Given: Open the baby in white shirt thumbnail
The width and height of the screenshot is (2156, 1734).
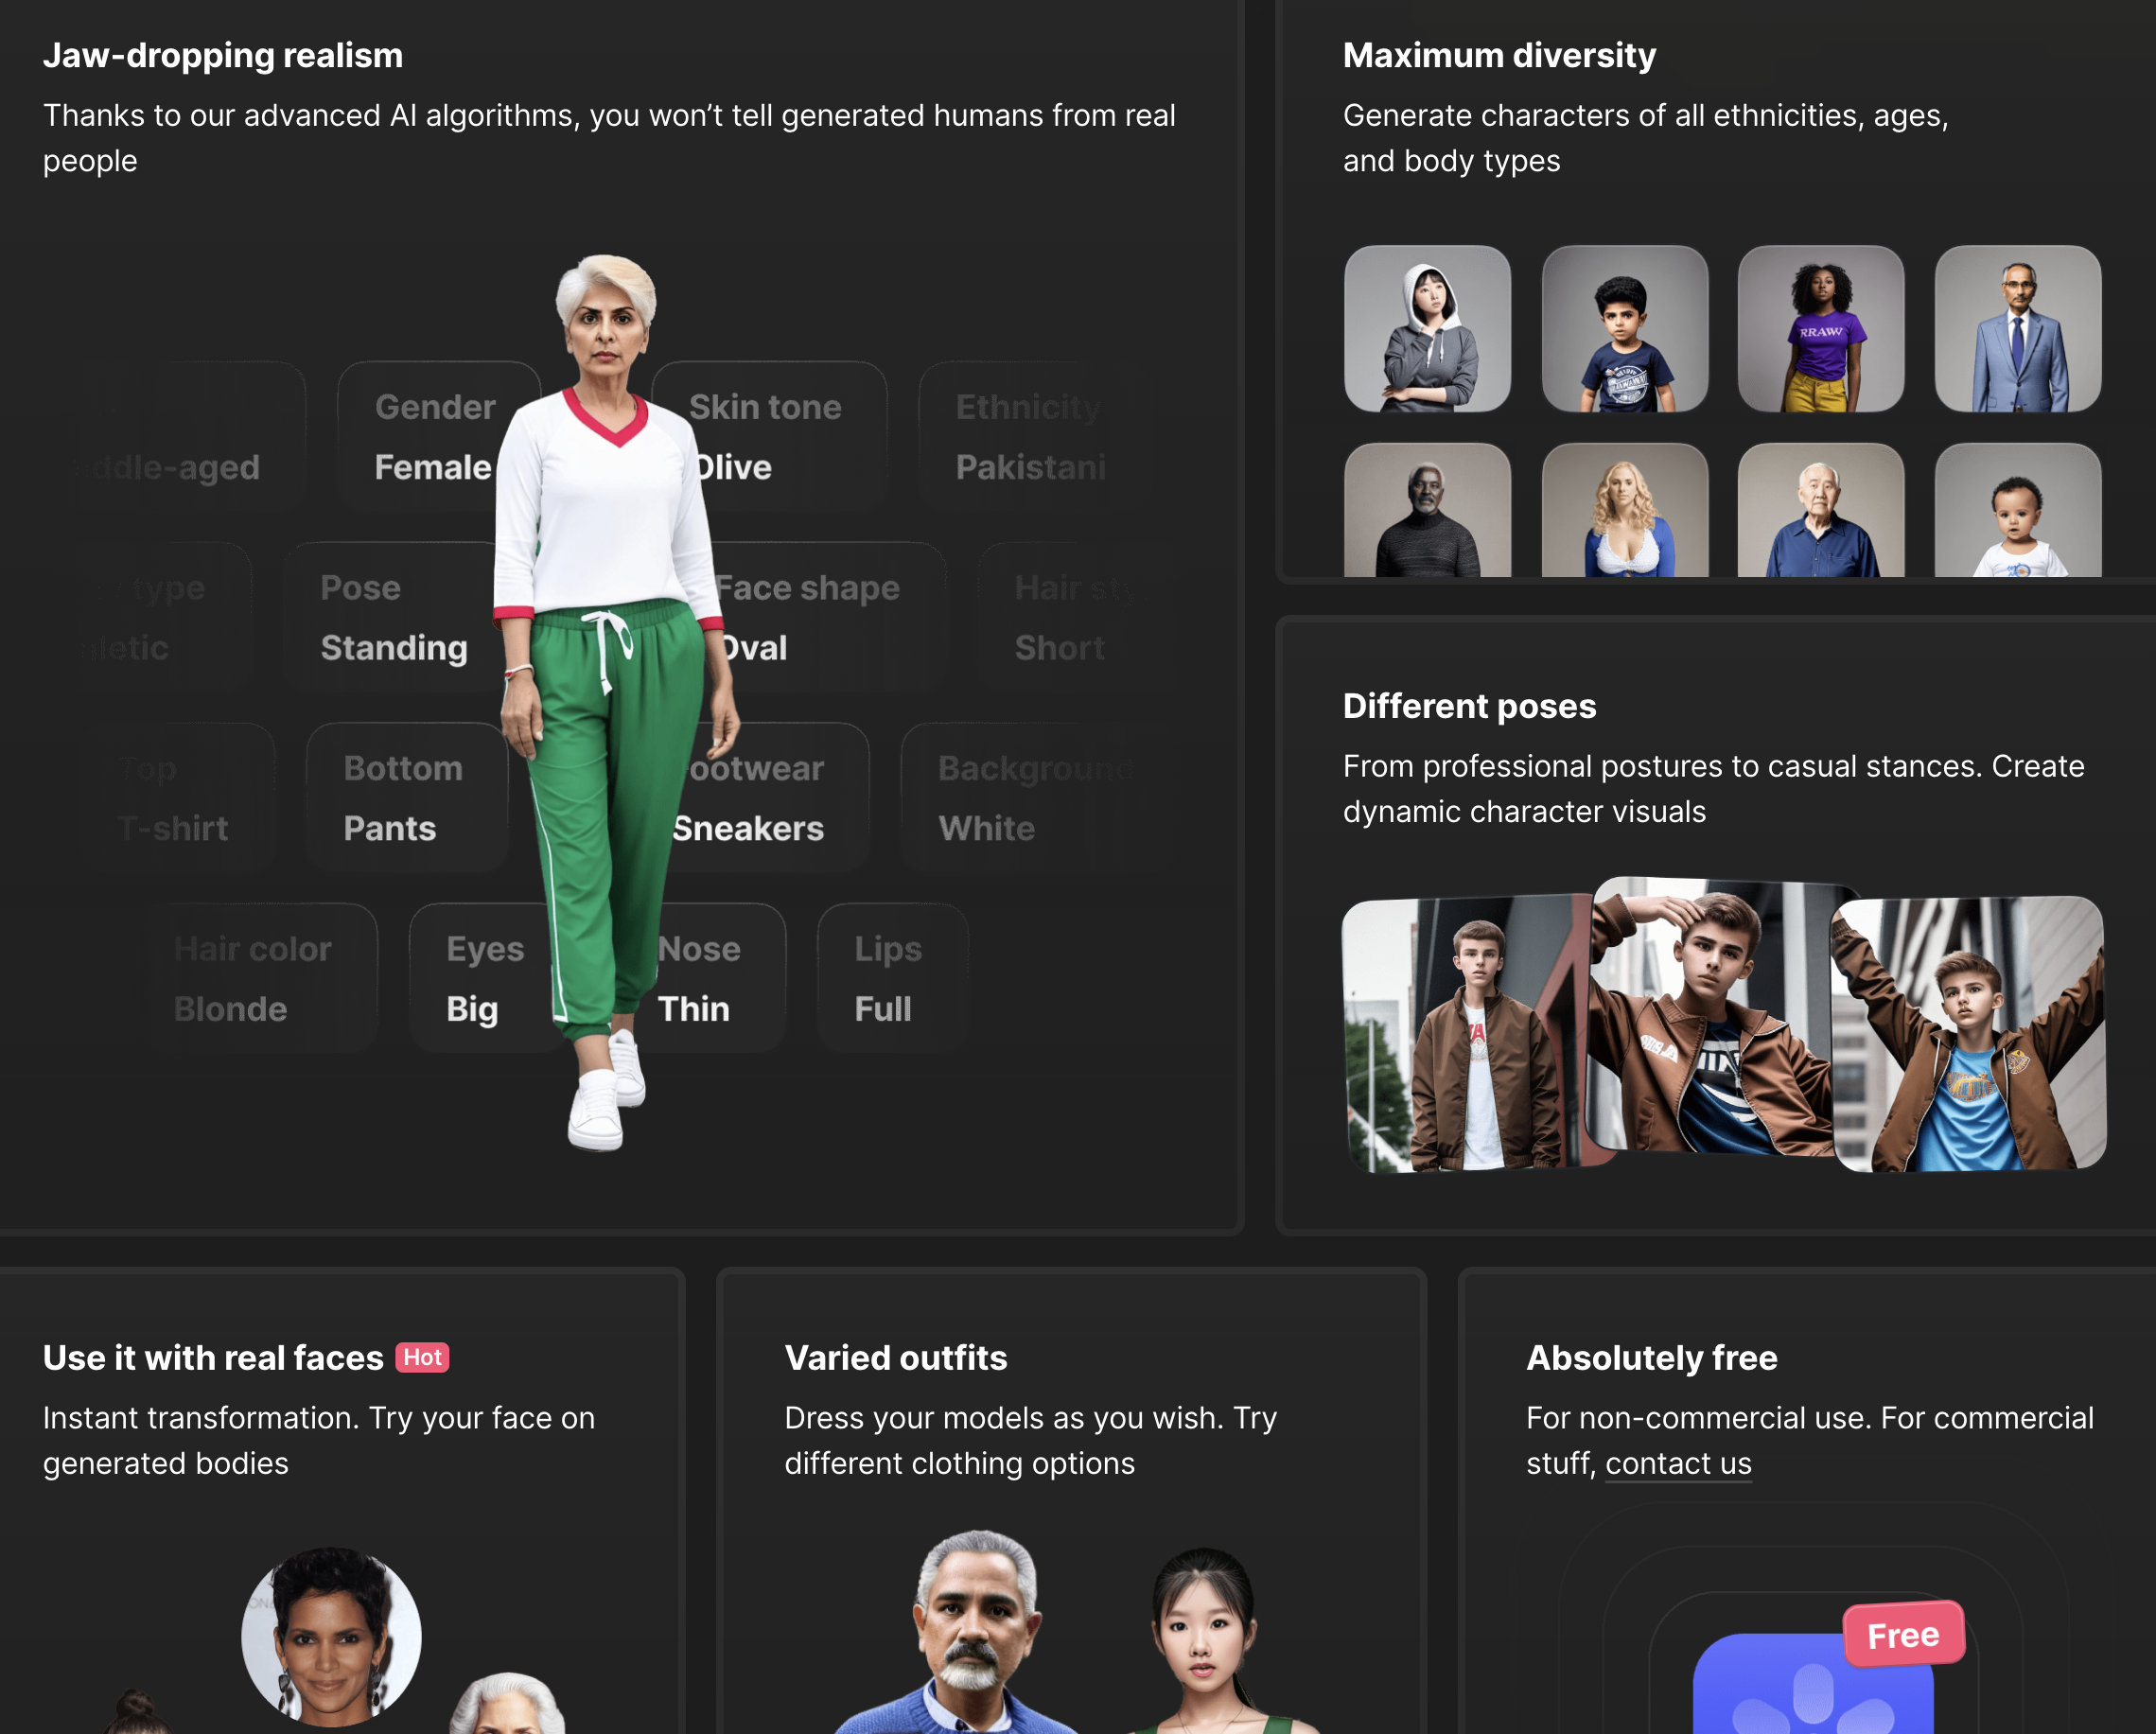Looking at the screenshot, I should 2017,511.
